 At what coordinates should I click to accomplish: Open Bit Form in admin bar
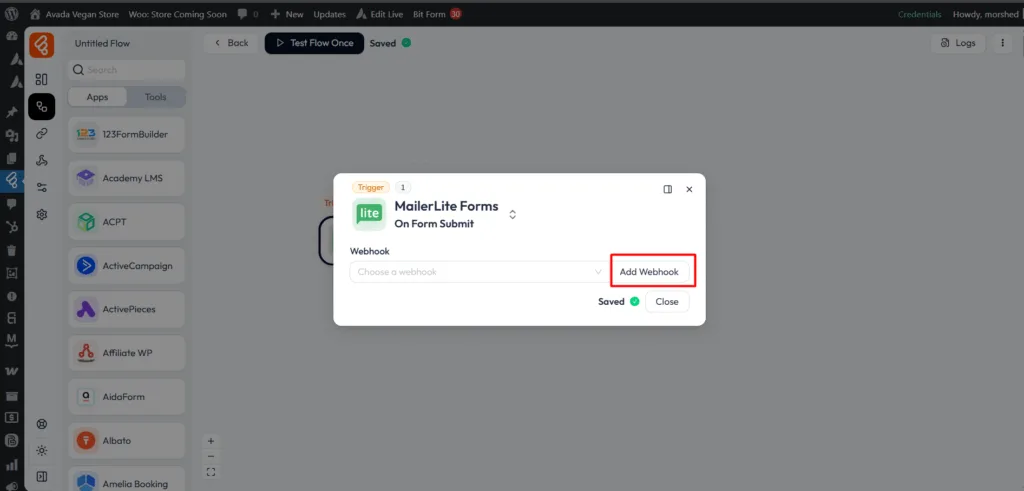tap(437, 14)
